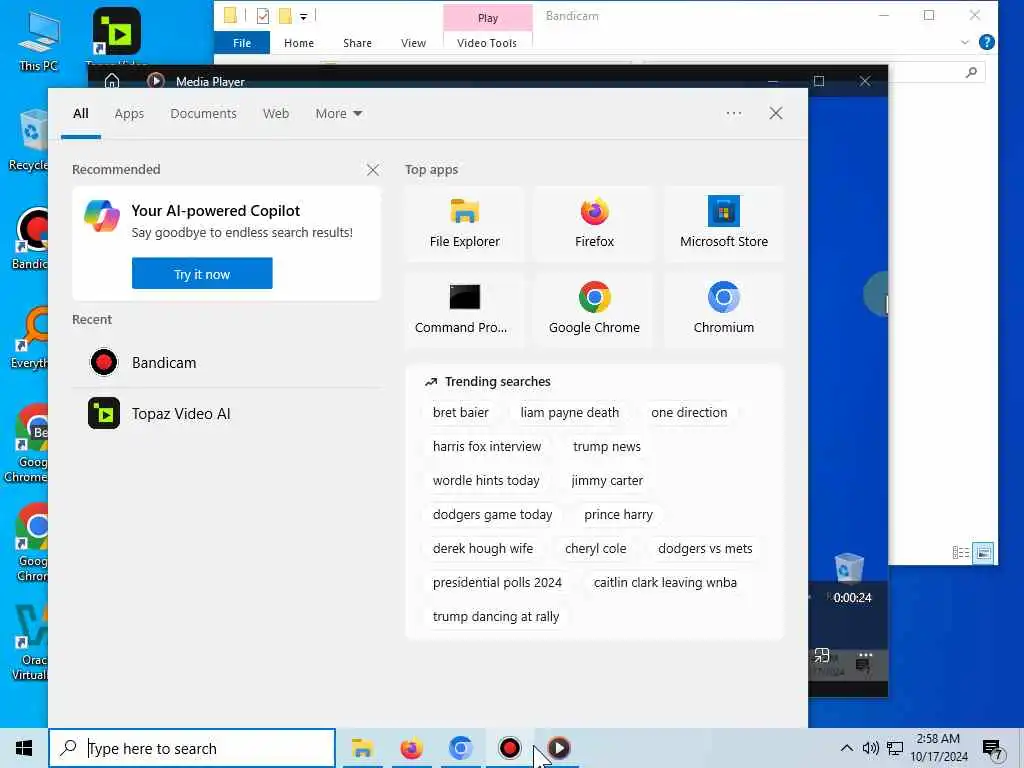1024x768 pixels.
Task: Click the Windows Start button
Action: click(x=24, y=748)
